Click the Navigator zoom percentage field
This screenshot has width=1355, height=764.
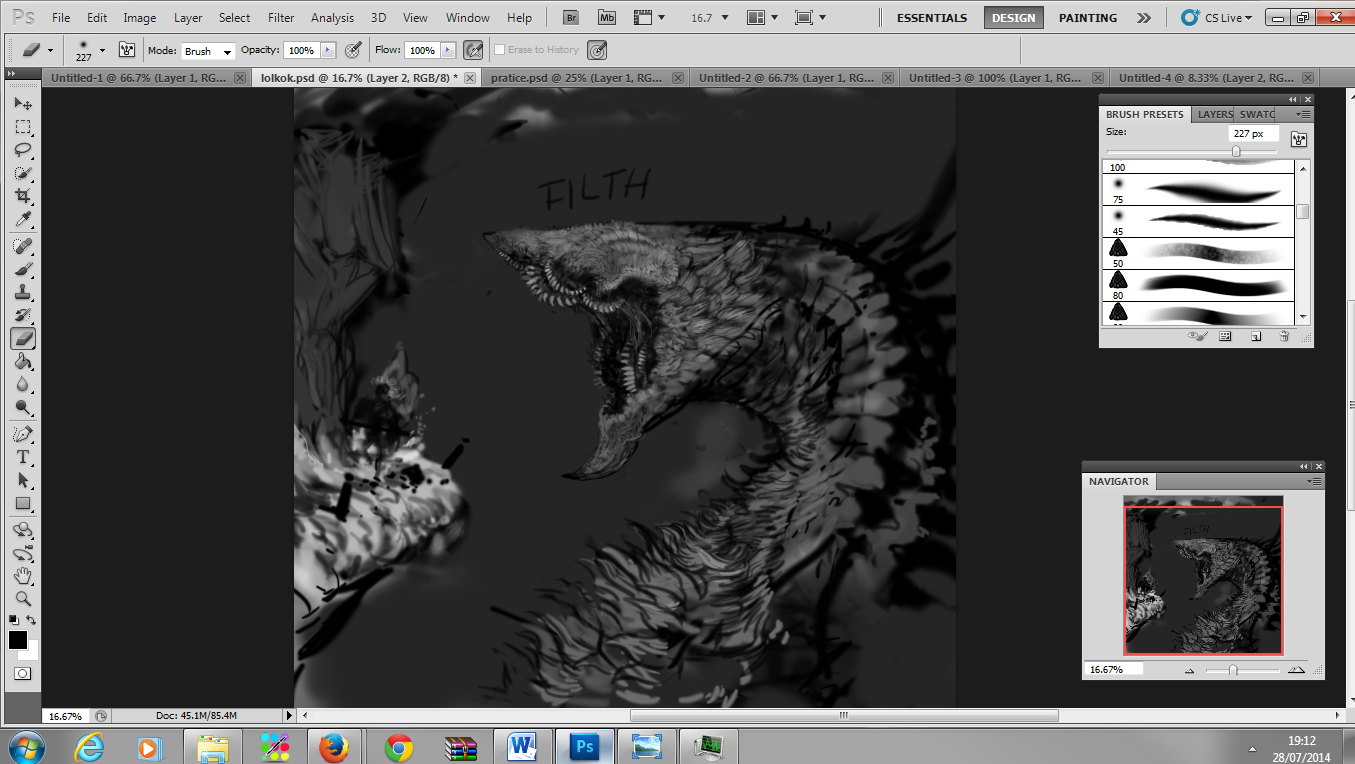[1112, 669]
